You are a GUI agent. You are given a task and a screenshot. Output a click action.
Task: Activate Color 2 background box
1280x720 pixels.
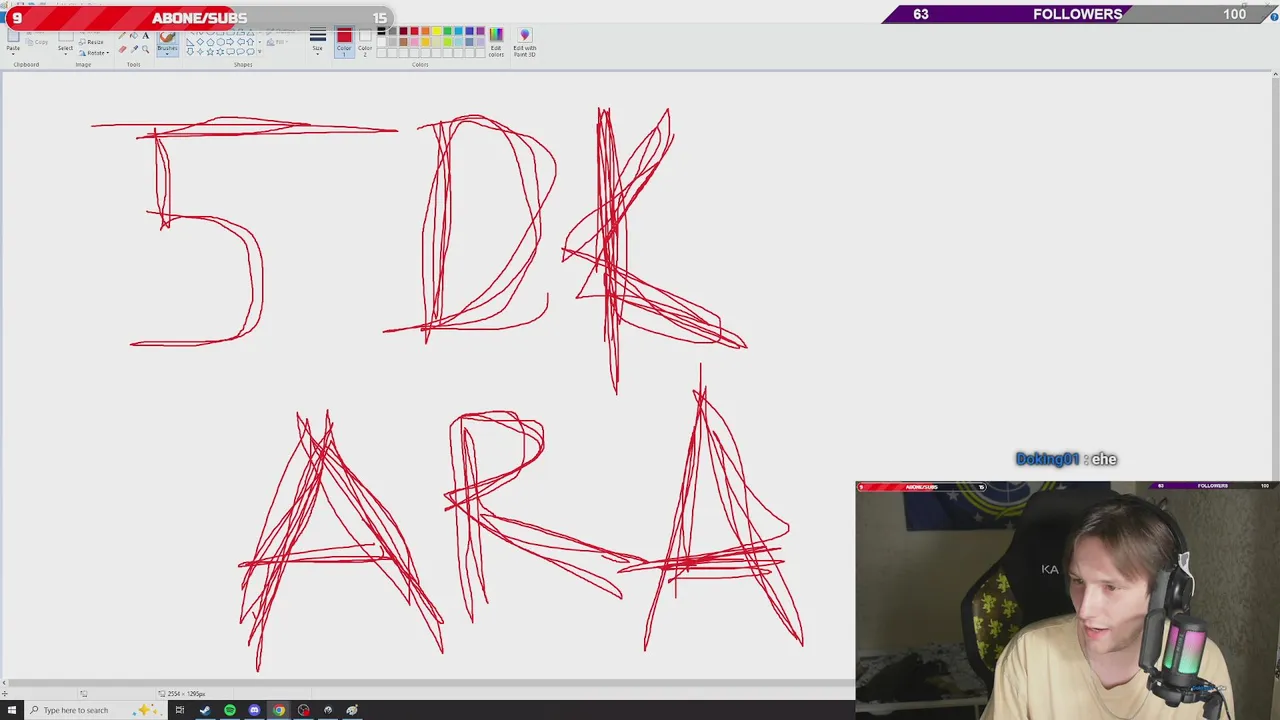(x=365, y=41)
